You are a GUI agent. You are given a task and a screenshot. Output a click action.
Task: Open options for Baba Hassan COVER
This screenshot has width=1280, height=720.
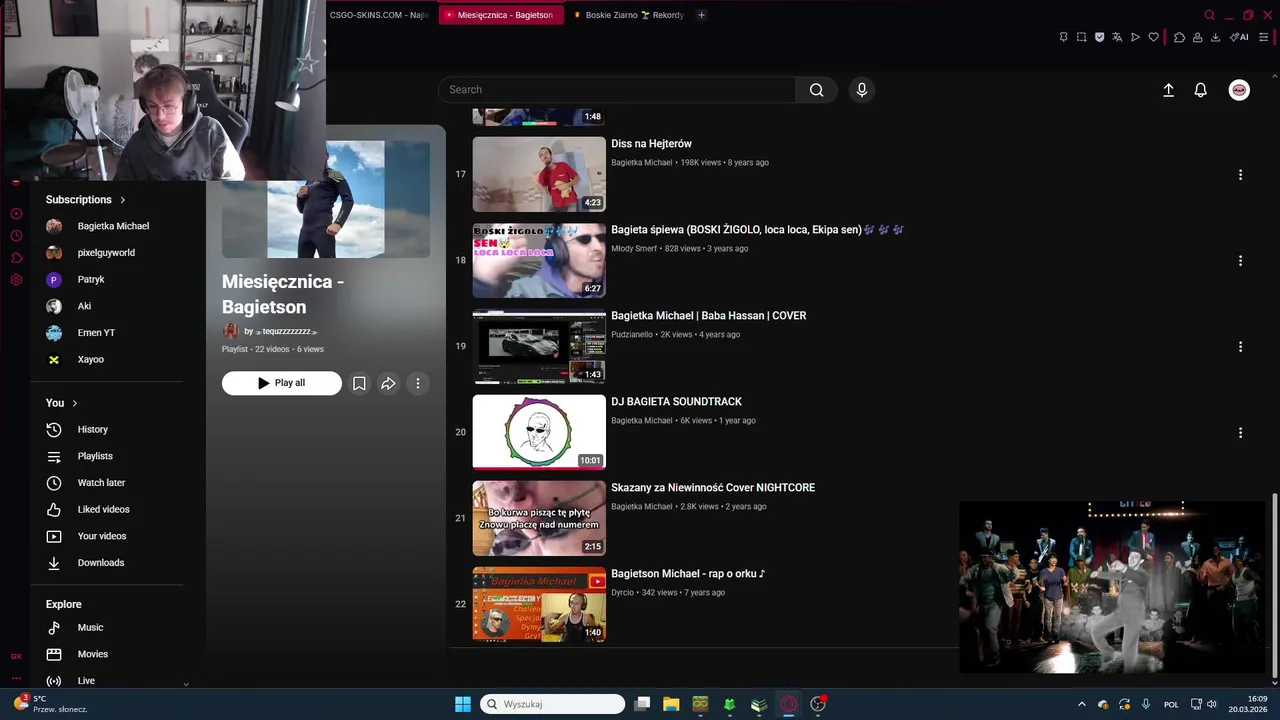pyautogui.click(x=1240, y=347)
